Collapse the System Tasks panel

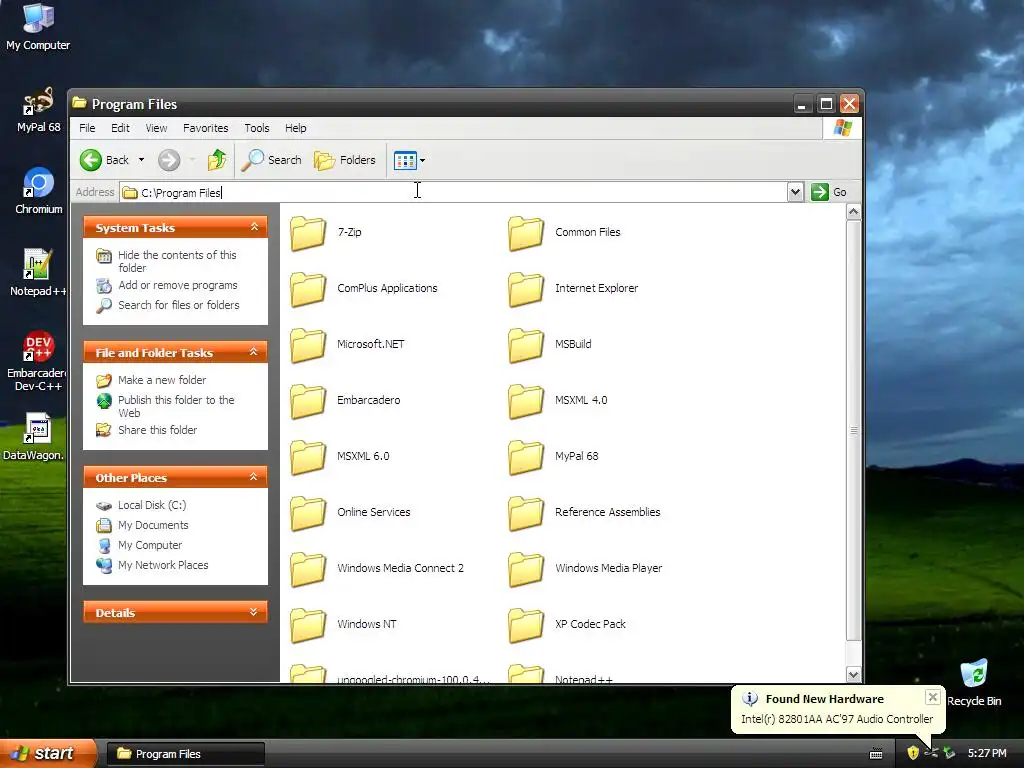pyautogui.click(x=254, y=227)
